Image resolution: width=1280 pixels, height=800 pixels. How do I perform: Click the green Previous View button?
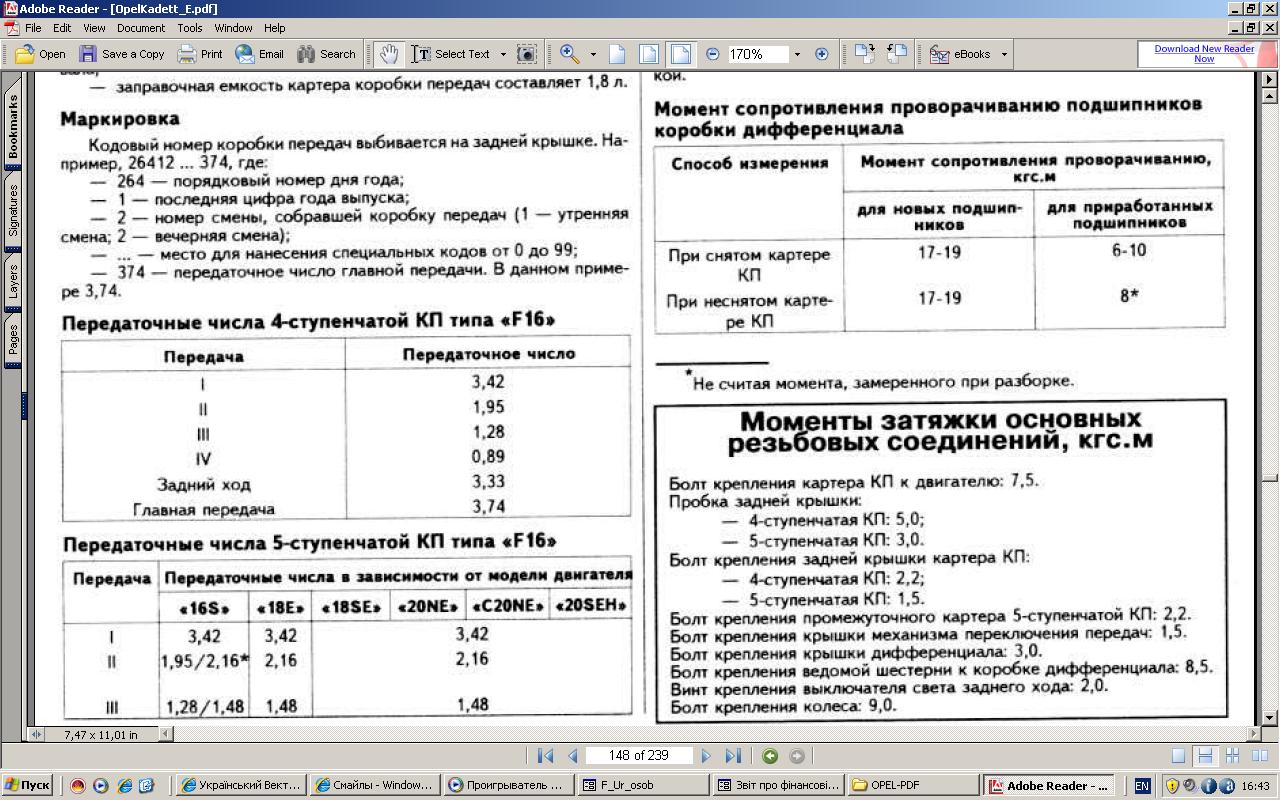point(770,756)
